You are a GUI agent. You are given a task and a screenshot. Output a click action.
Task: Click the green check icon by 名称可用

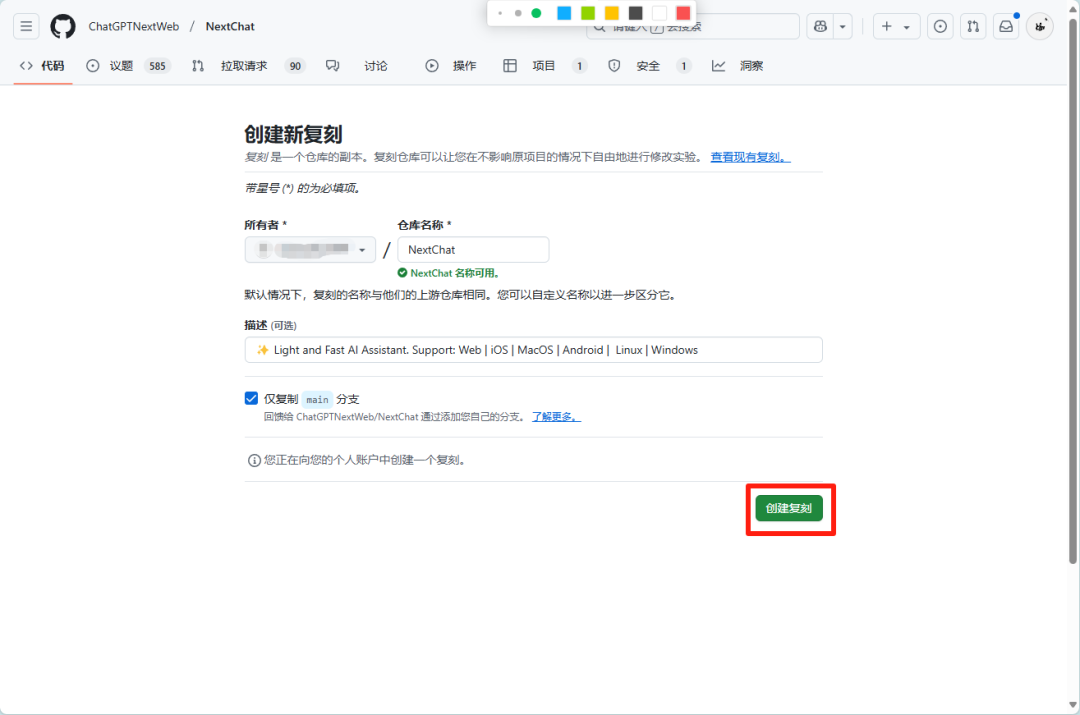(x=402, y=273)
